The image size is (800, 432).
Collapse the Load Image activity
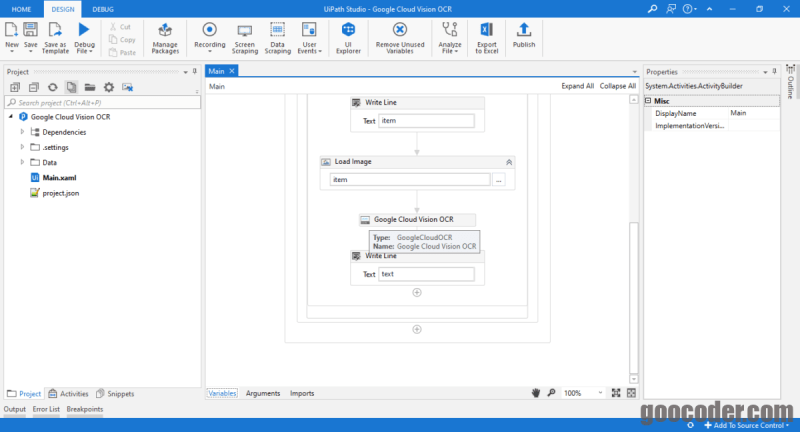pyautogui.click(x=509, y=162)
